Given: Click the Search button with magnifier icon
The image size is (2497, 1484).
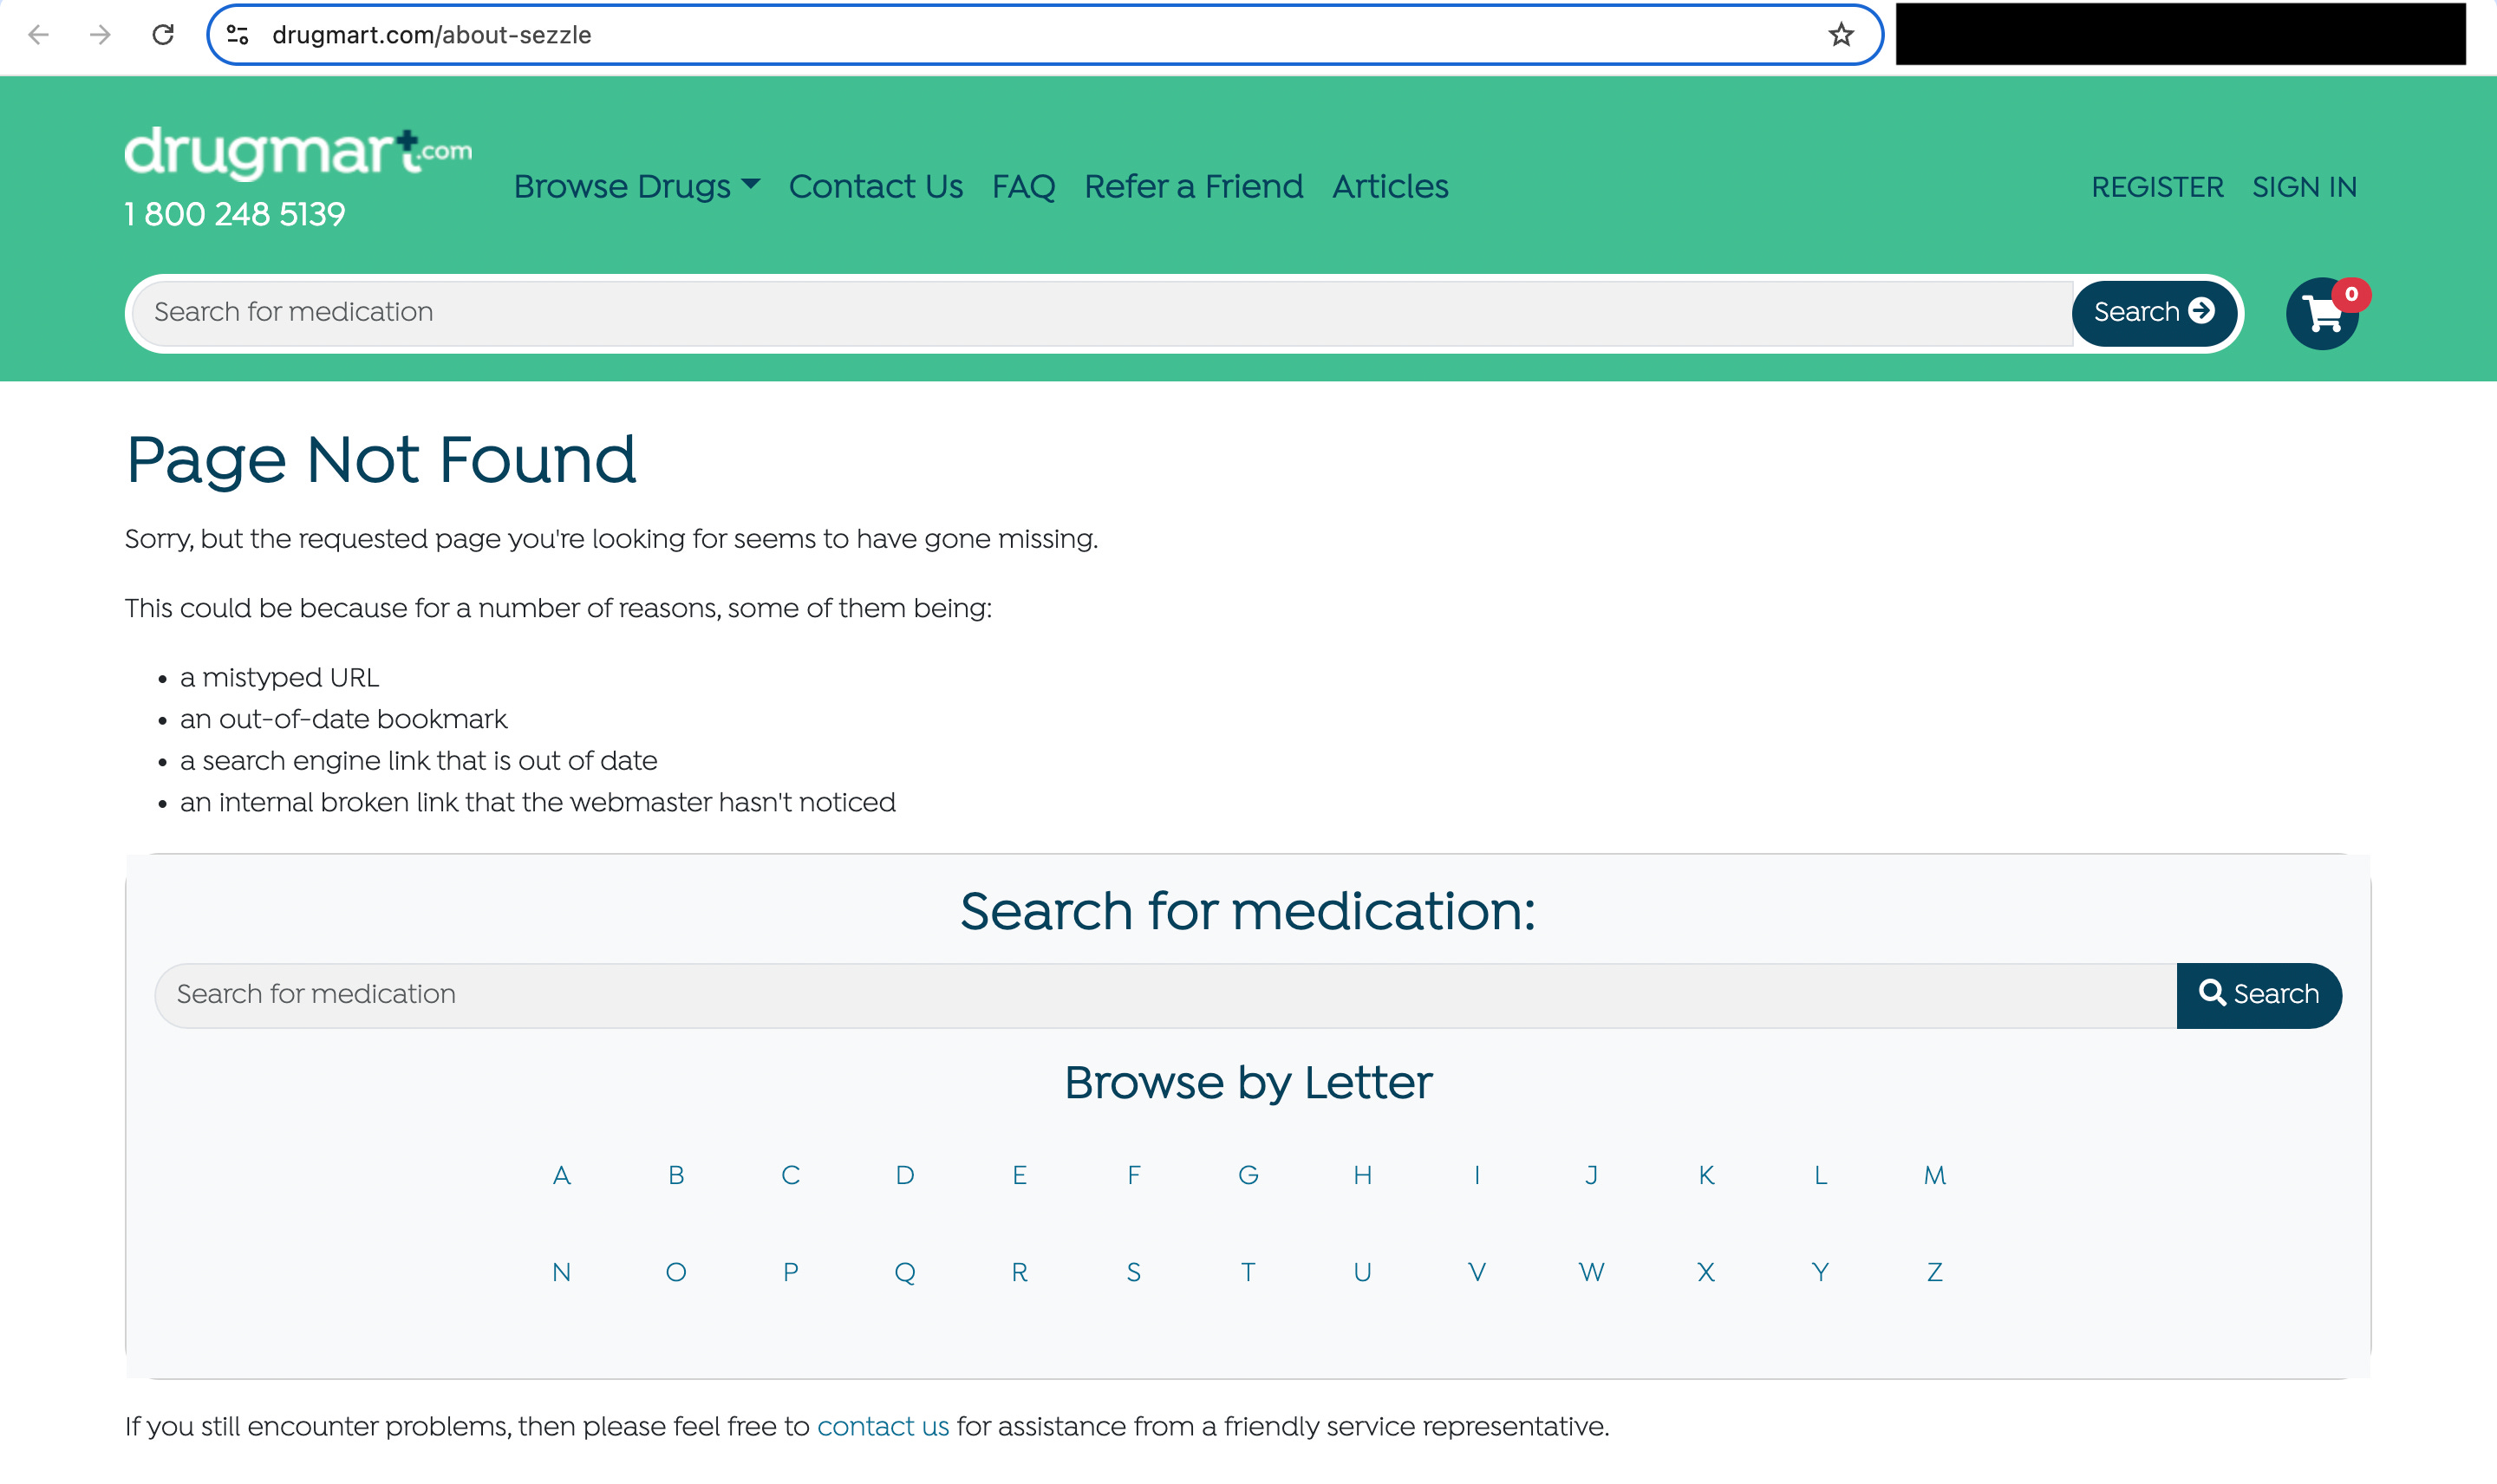Looking at the screenshot, I should coord(2259,995).
